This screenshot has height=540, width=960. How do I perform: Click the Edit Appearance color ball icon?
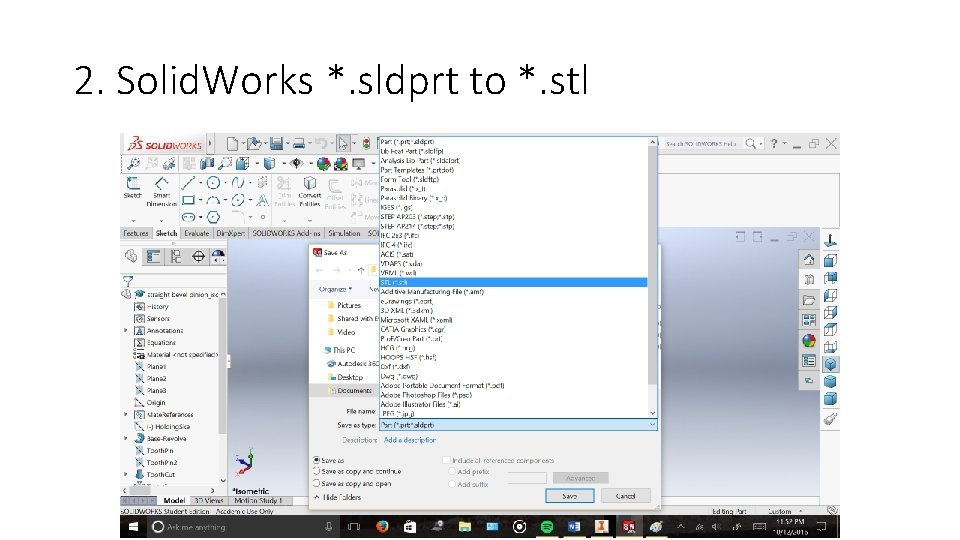tap(323, 163)
